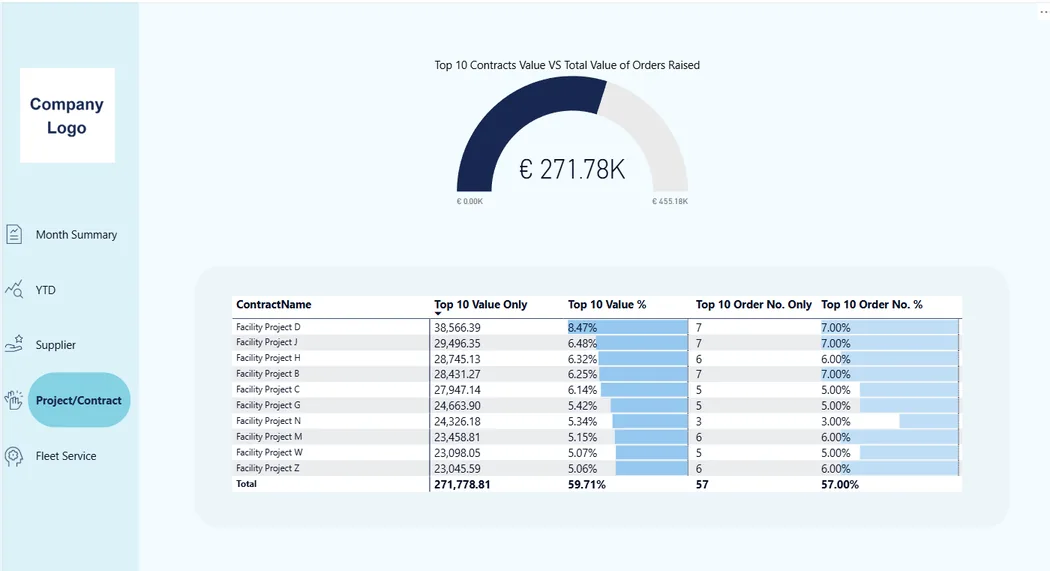Image resolution: width=1050 pixels, height=571 pixels.
Task: Click the Supplier hand-star icon
Action: [x=14, y=344]
